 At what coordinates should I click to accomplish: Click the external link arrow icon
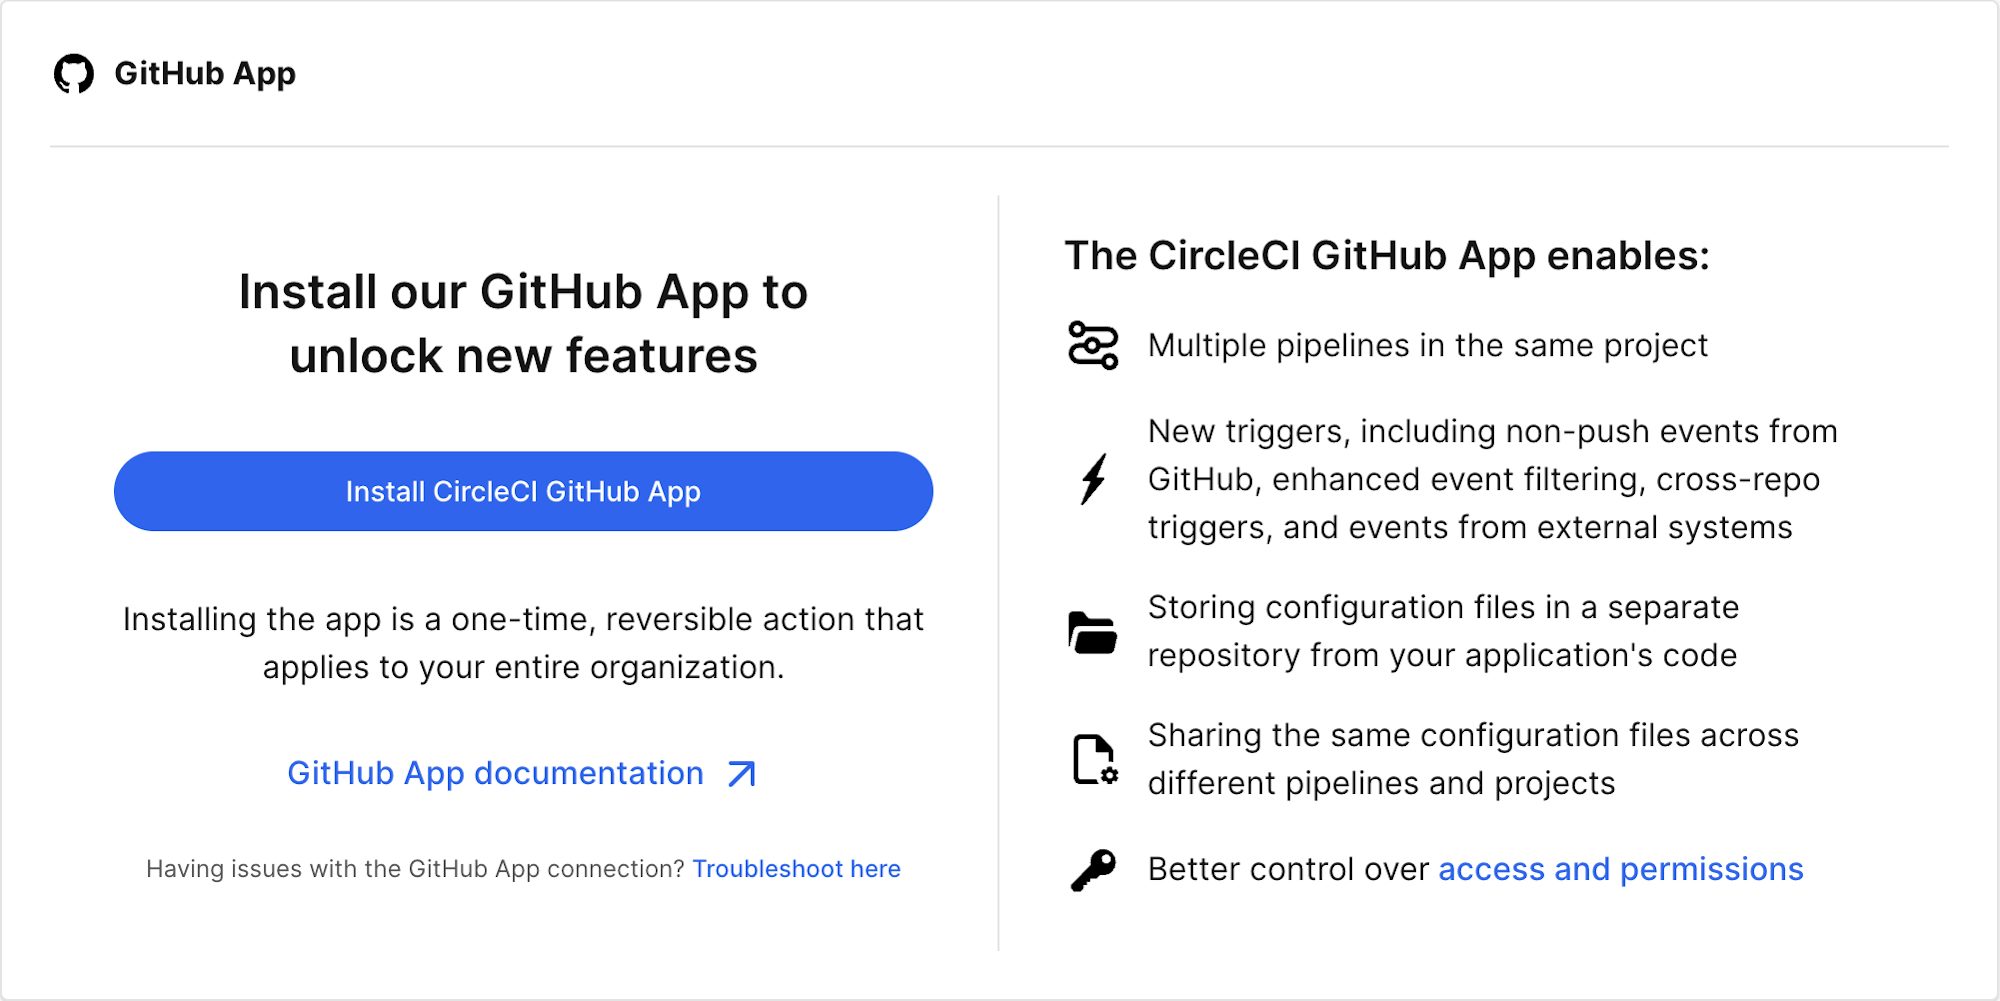tap(742, 774)
